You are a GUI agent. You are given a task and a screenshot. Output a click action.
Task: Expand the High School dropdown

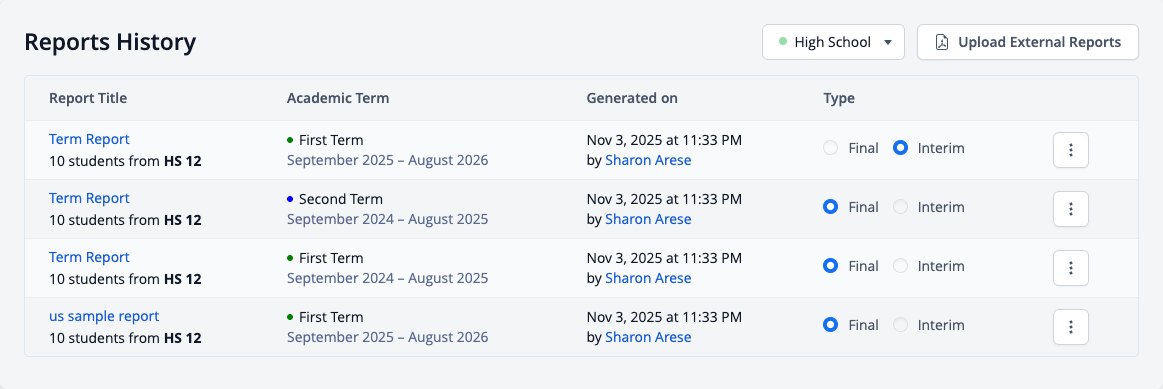click(833, 42)
